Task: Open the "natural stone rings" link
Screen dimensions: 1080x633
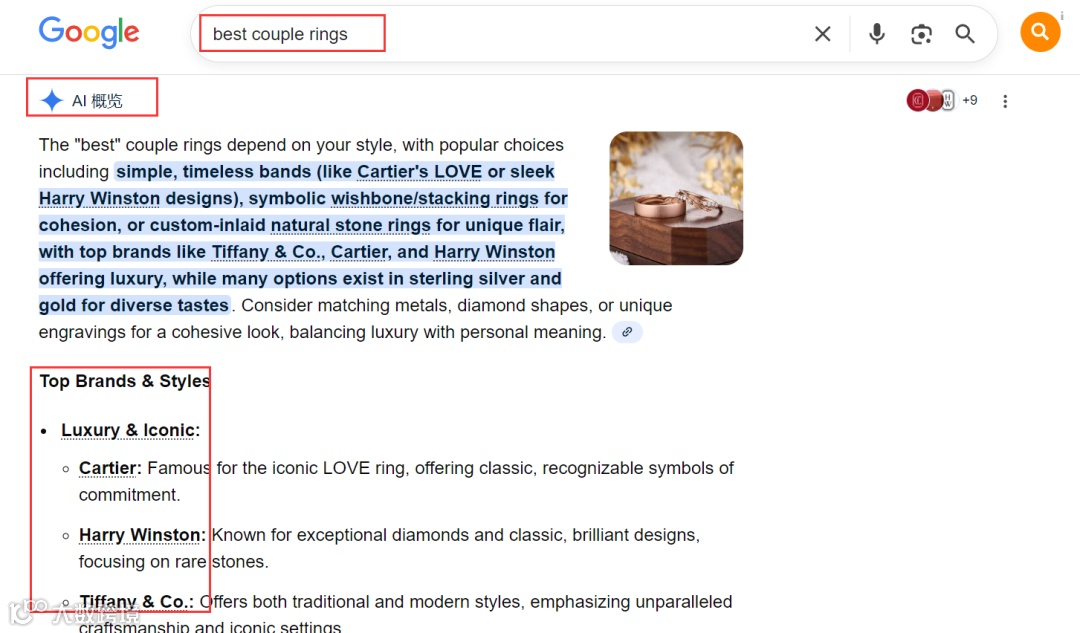Action: 351,225
